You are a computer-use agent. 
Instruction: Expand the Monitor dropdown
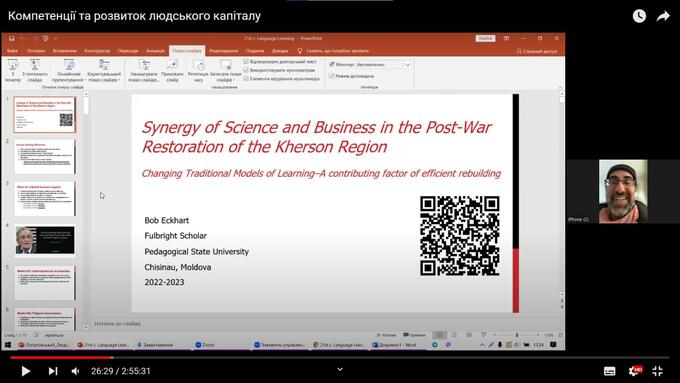(407, 65)
